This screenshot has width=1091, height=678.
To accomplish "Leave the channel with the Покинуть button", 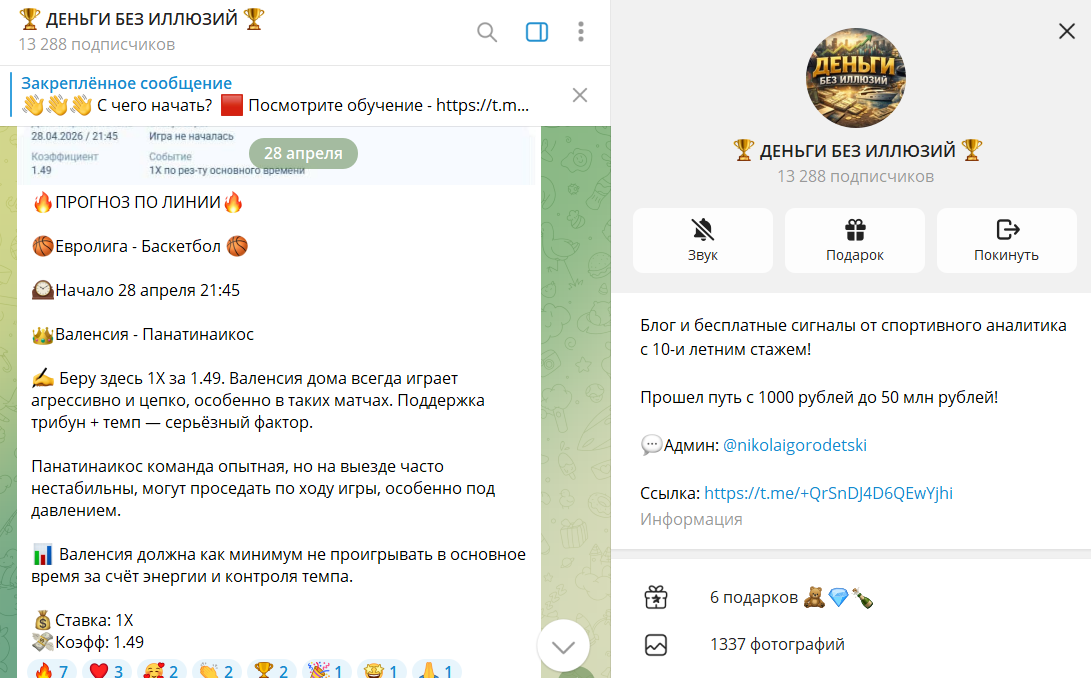I will 1006,240.
